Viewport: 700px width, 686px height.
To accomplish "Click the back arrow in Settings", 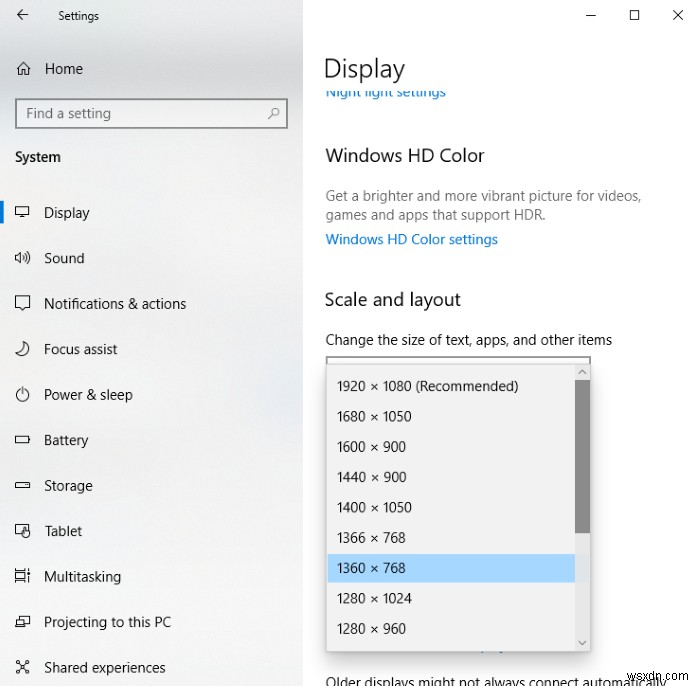I will [22, 15].
